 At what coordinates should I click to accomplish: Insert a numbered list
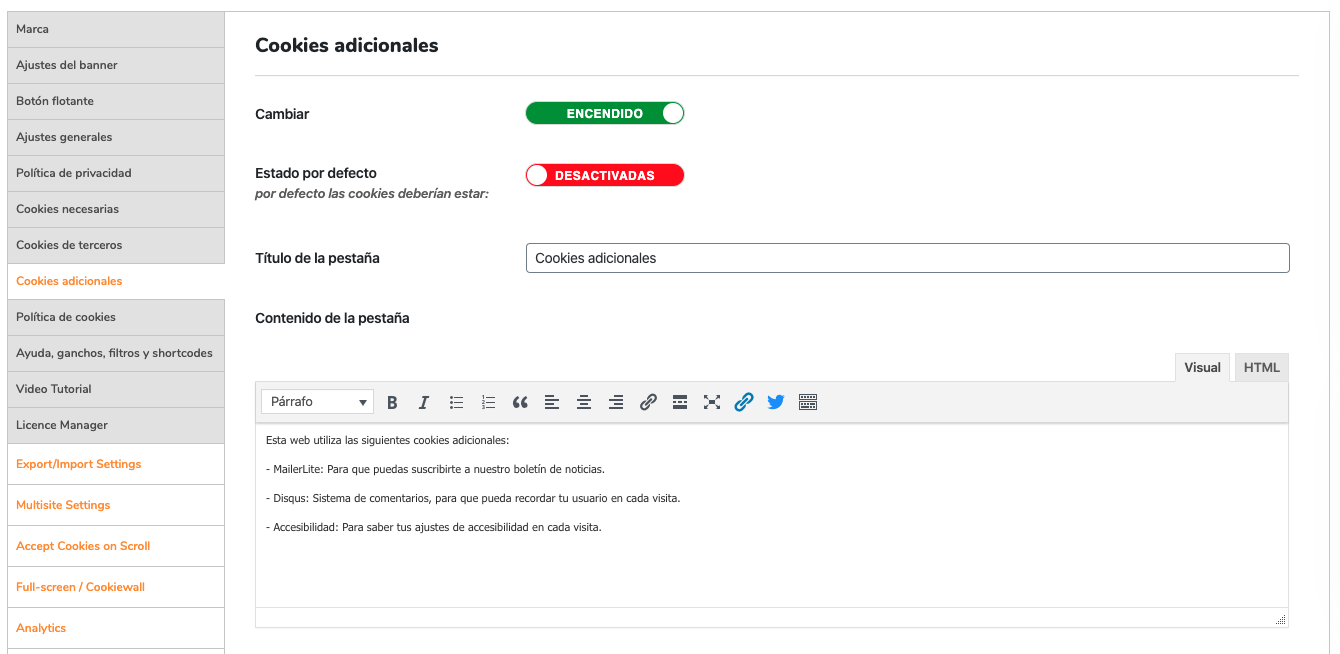click(x=488, y=402)
